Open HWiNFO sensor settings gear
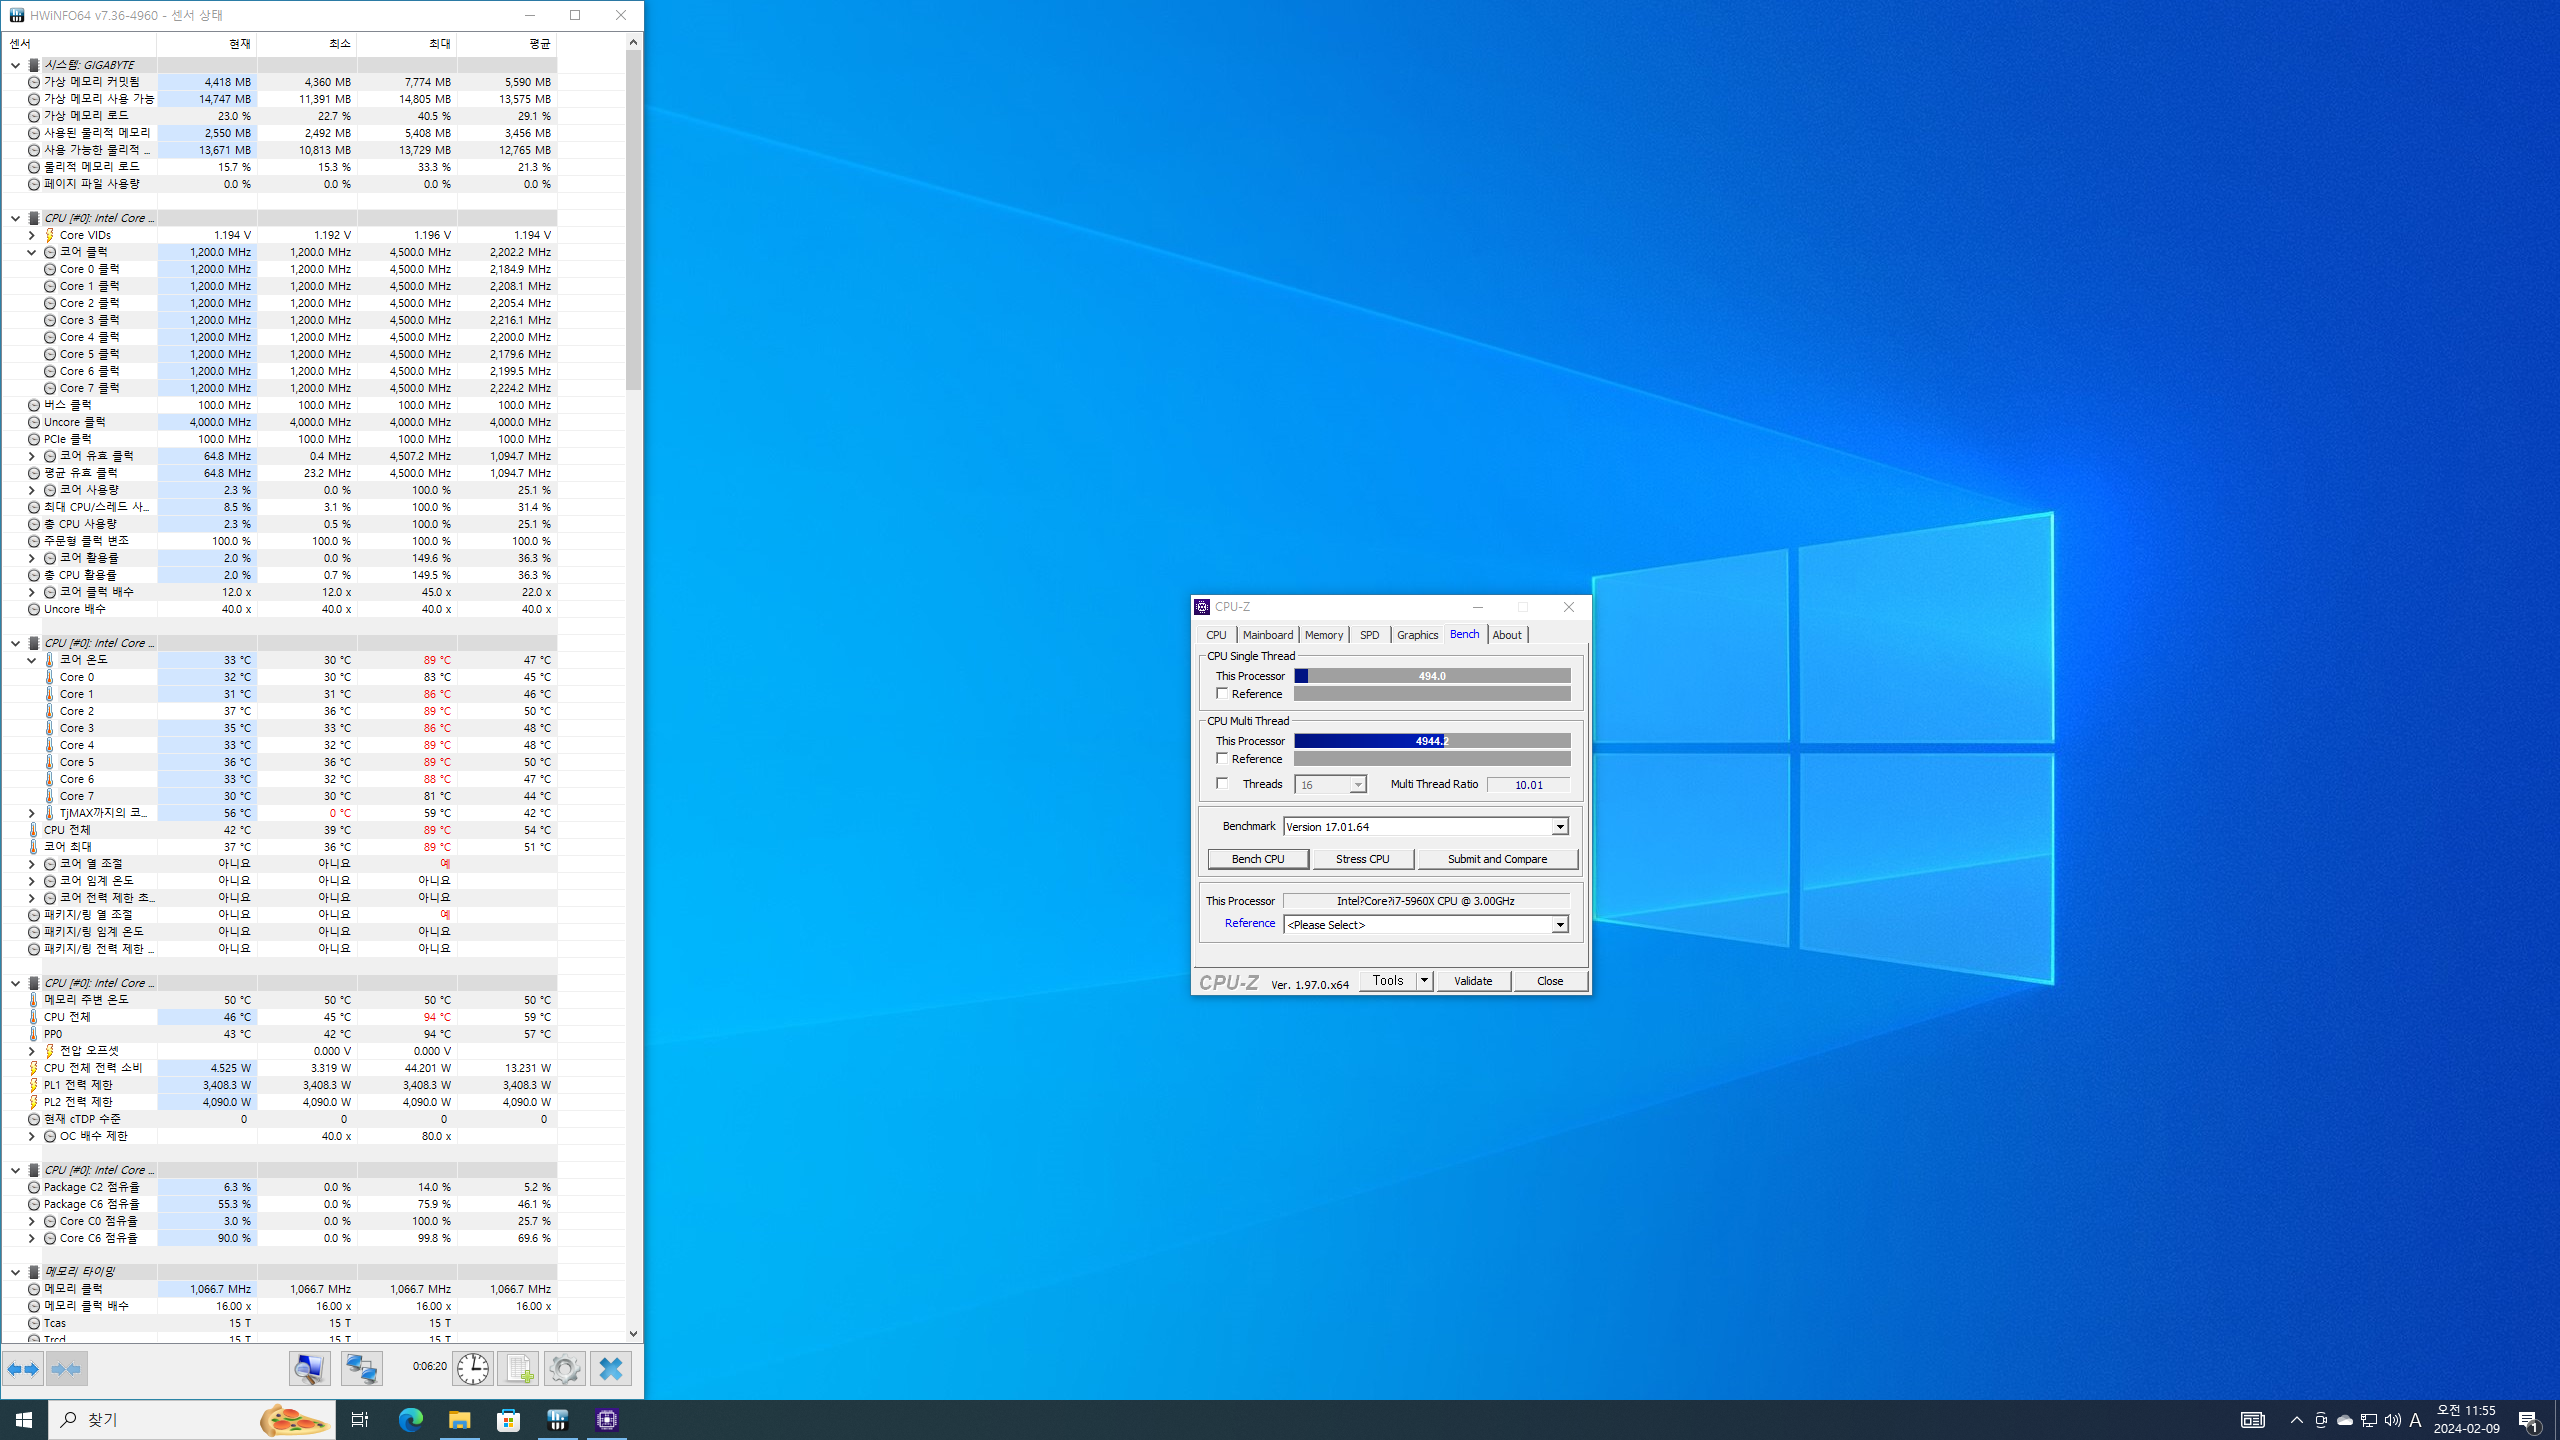This screenshot has width=2560, height=1440. tap(564, 1369)
